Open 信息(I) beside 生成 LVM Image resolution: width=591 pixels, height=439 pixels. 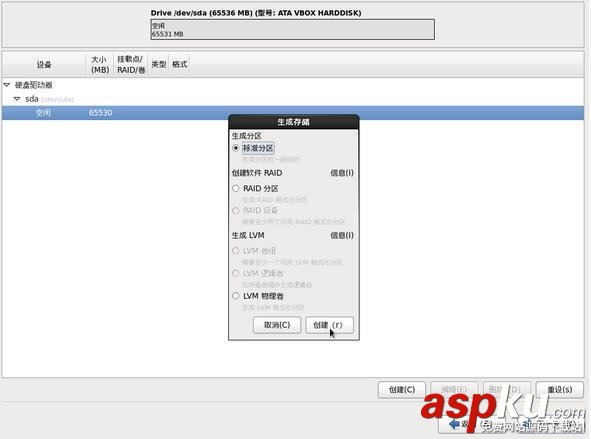(x=342, y=235)
